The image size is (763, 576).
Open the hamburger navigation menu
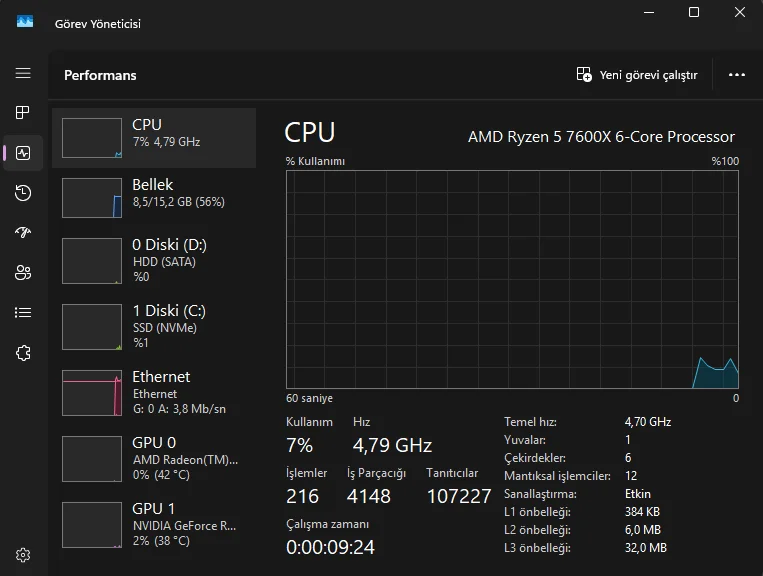[23, 74]
